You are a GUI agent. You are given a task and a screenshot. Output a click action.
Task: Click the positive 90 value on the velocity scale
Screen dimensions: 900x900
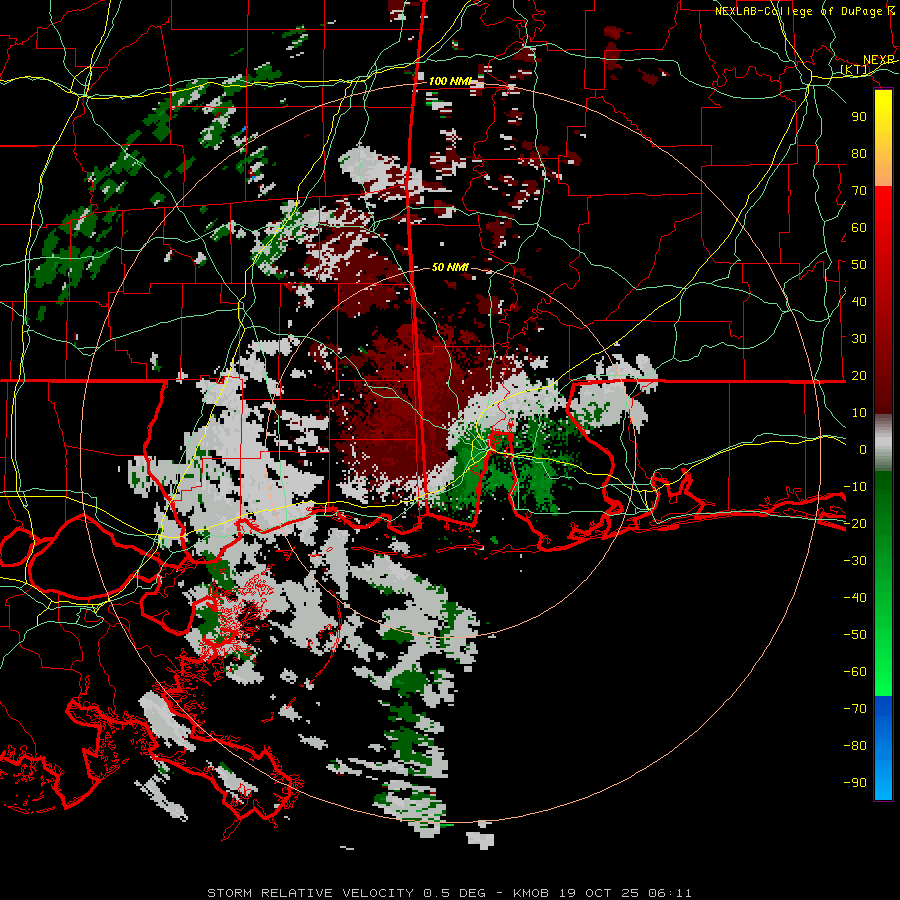click(x=859, y=117)
